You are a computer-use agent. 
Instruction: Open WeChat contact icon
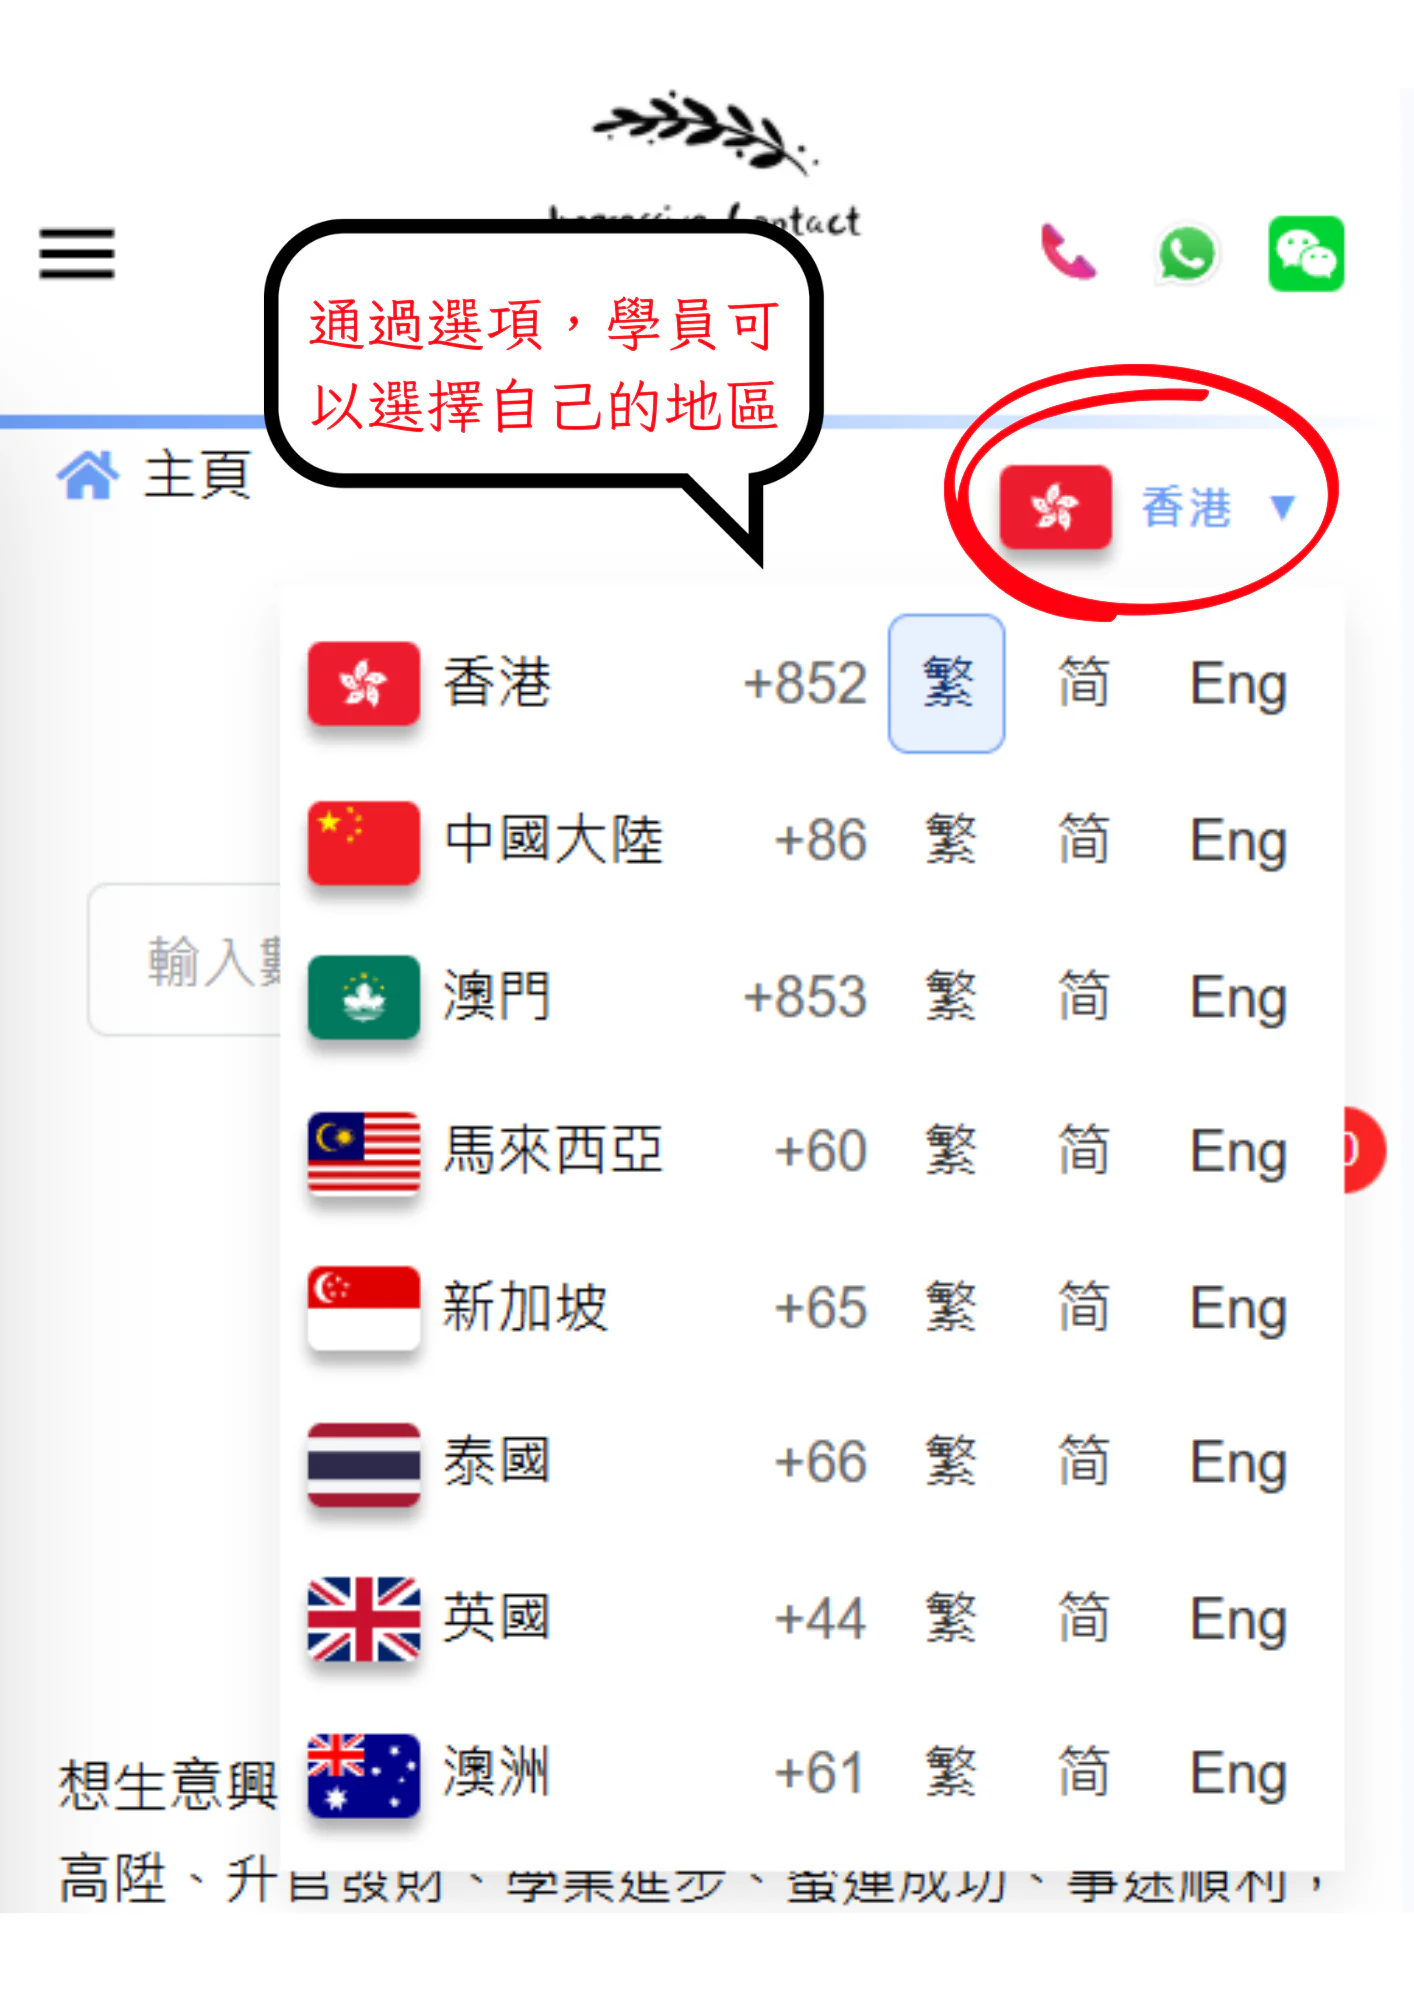(x=1306, y=254)
